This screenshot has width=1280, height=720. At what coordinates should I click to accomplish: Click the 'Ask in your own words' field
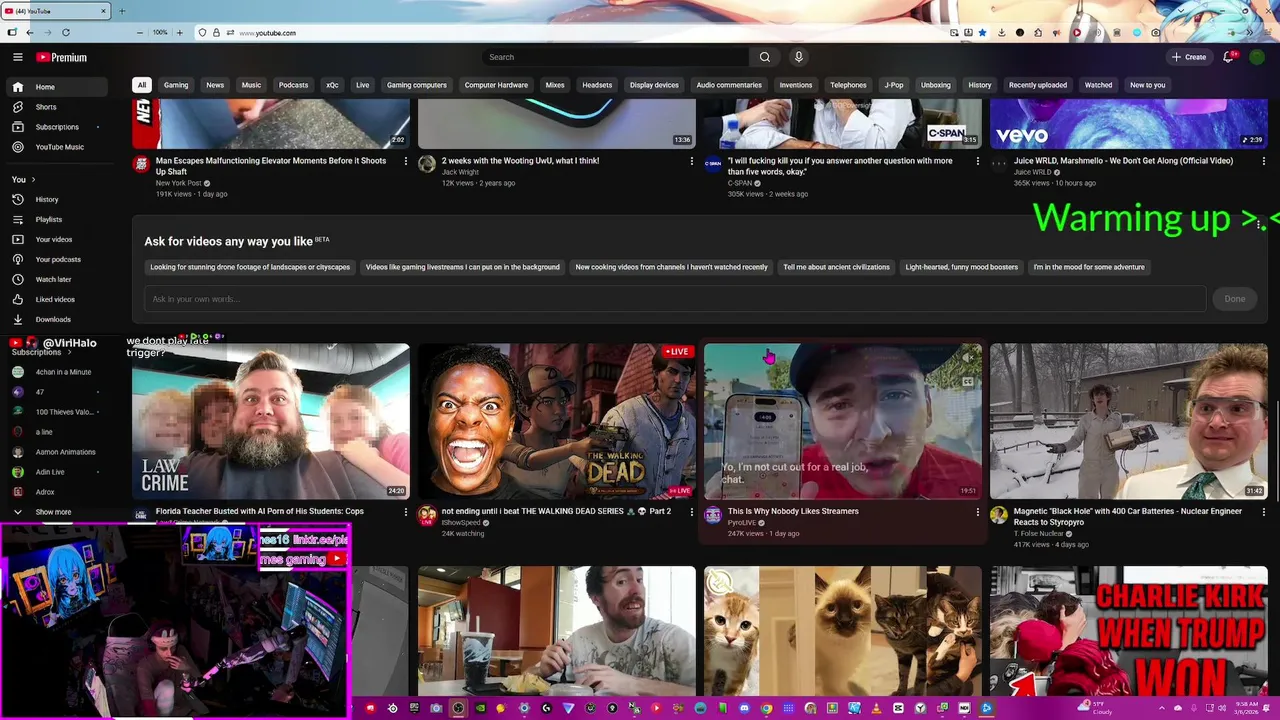coord(675,299)
